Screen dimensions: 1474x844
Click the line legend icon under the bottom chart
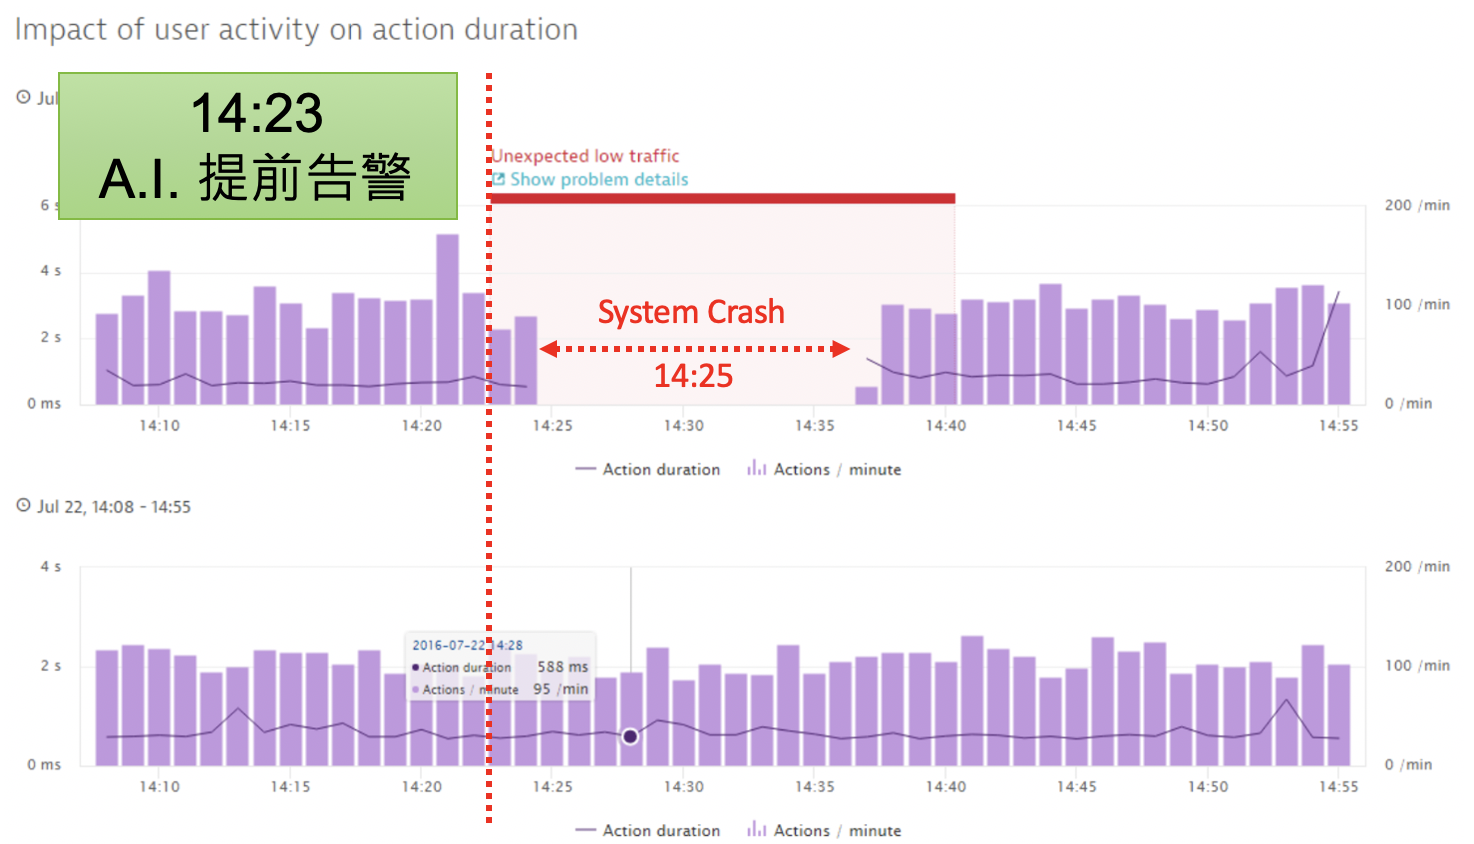coord(585,830)
